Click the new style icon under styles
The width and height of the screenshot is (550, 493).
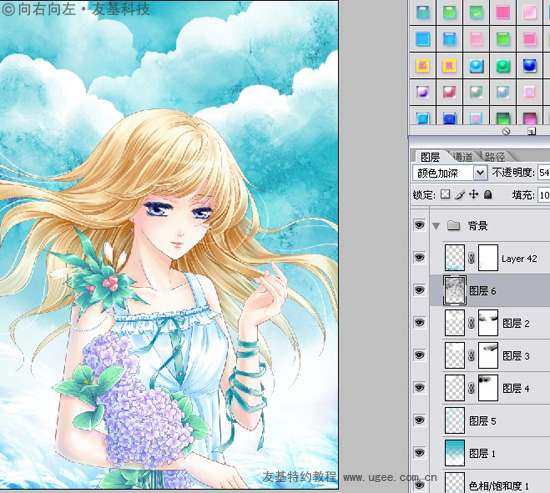[x=531, y=131]
